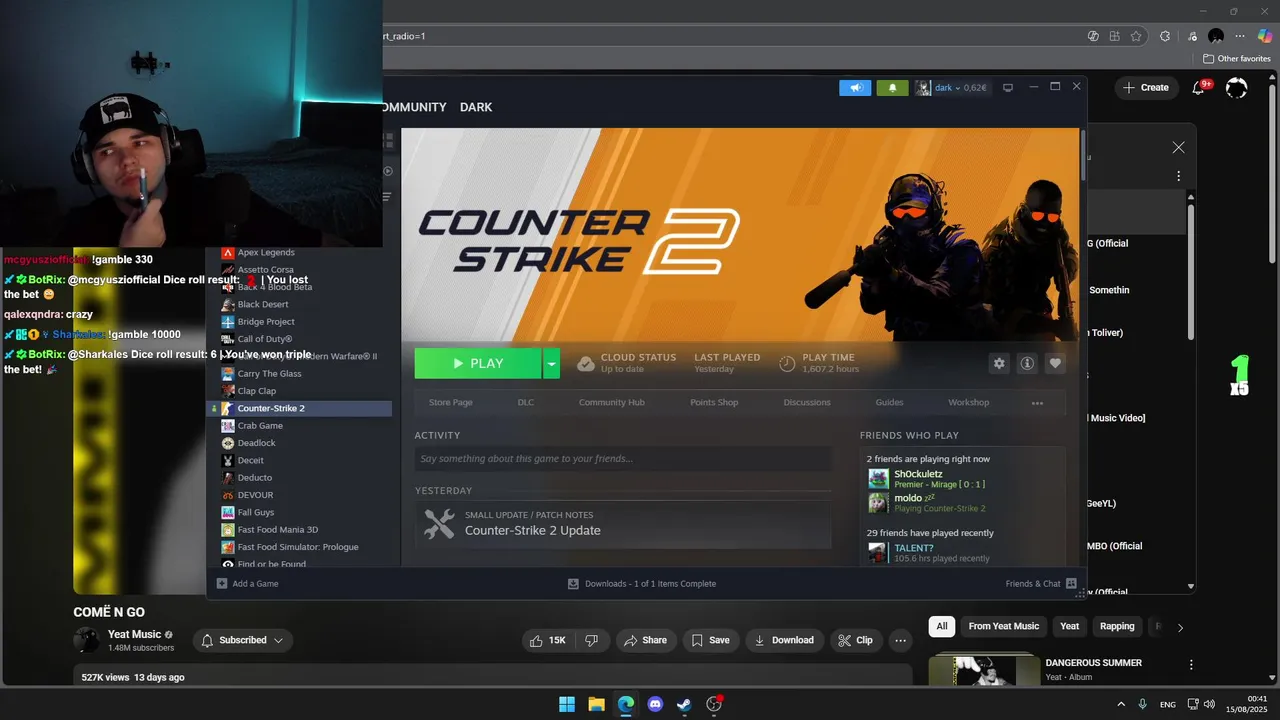
Task: Select Fast Food Simulator: Prologue entry
Action: (x=297, y=547)
